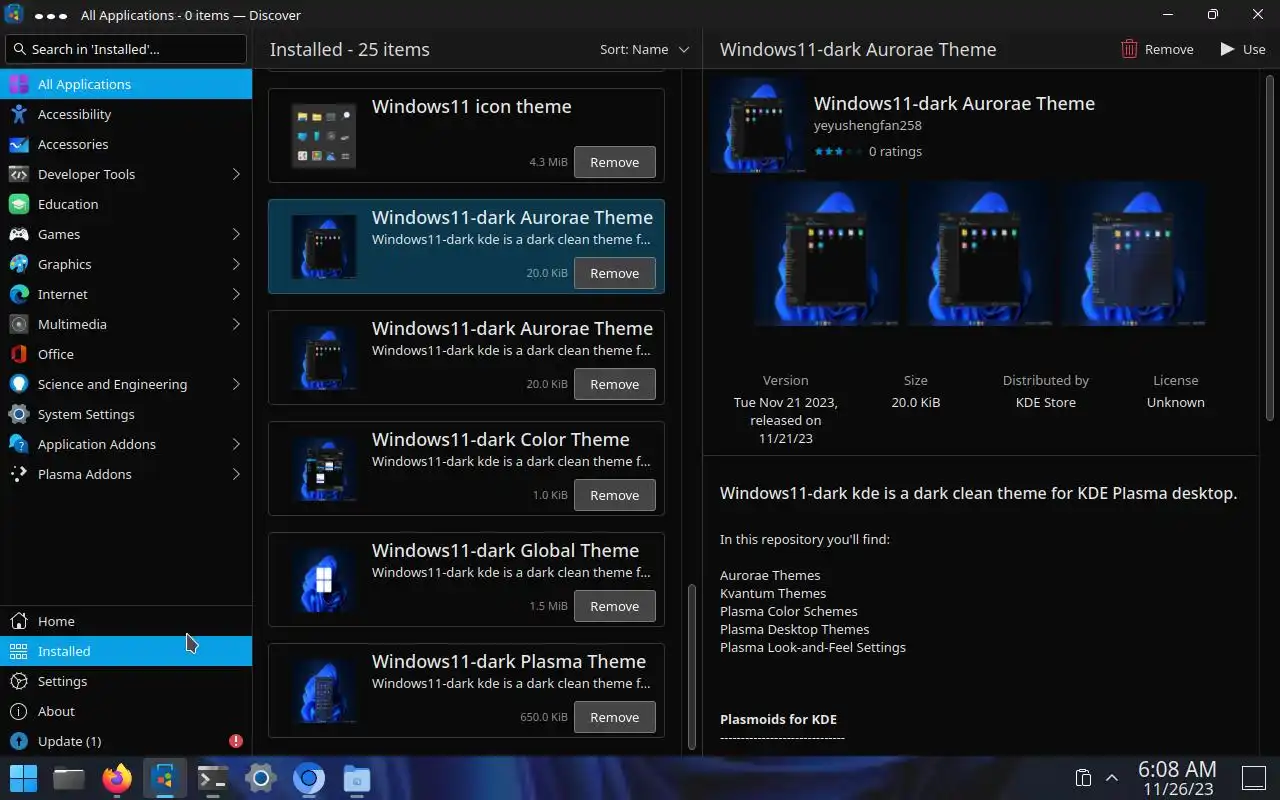
Task: Open the Settings page in sidebar
Action: [126, 681]
